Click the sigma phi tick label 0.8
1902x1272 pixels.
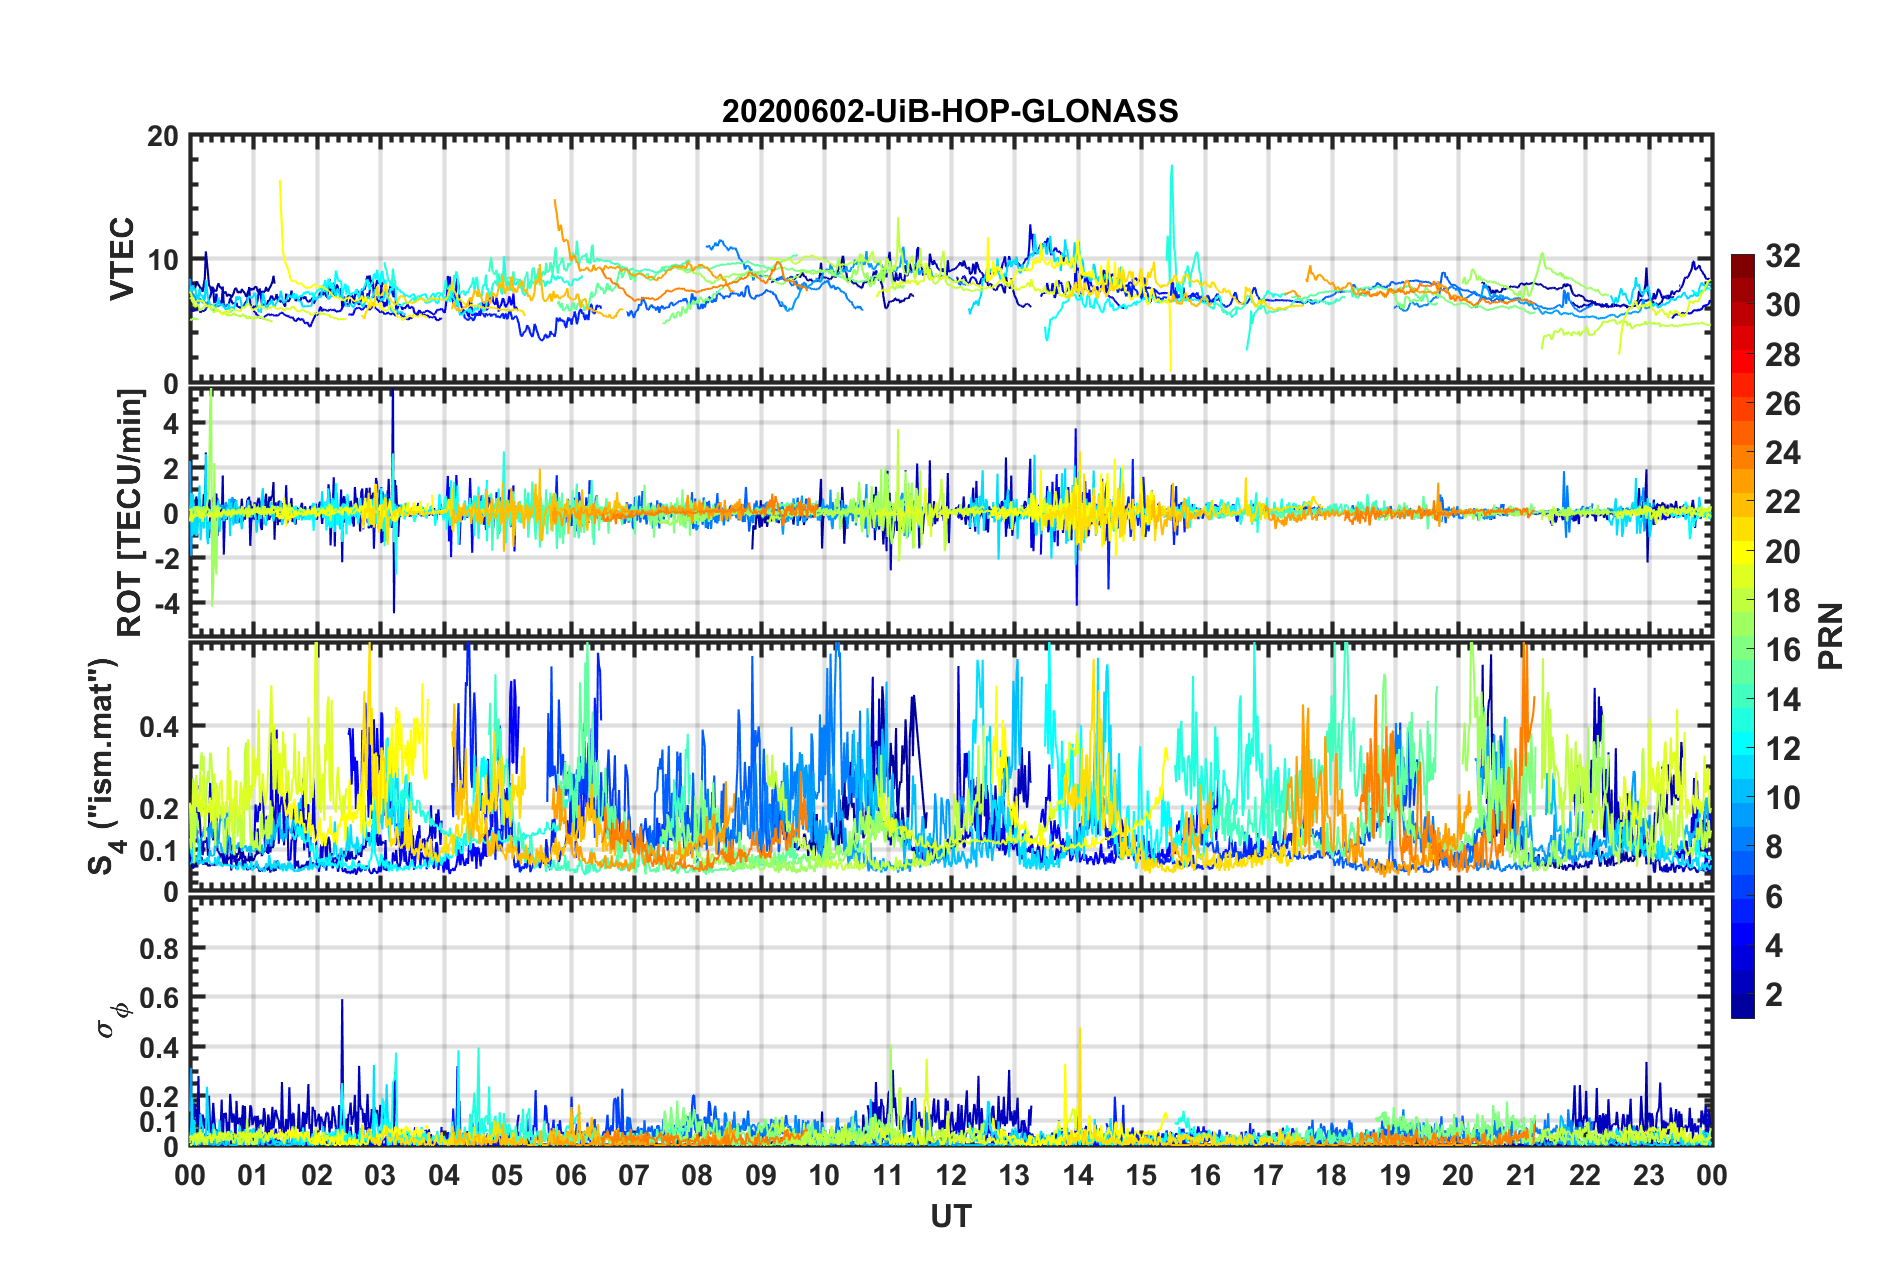coord(159,948)
